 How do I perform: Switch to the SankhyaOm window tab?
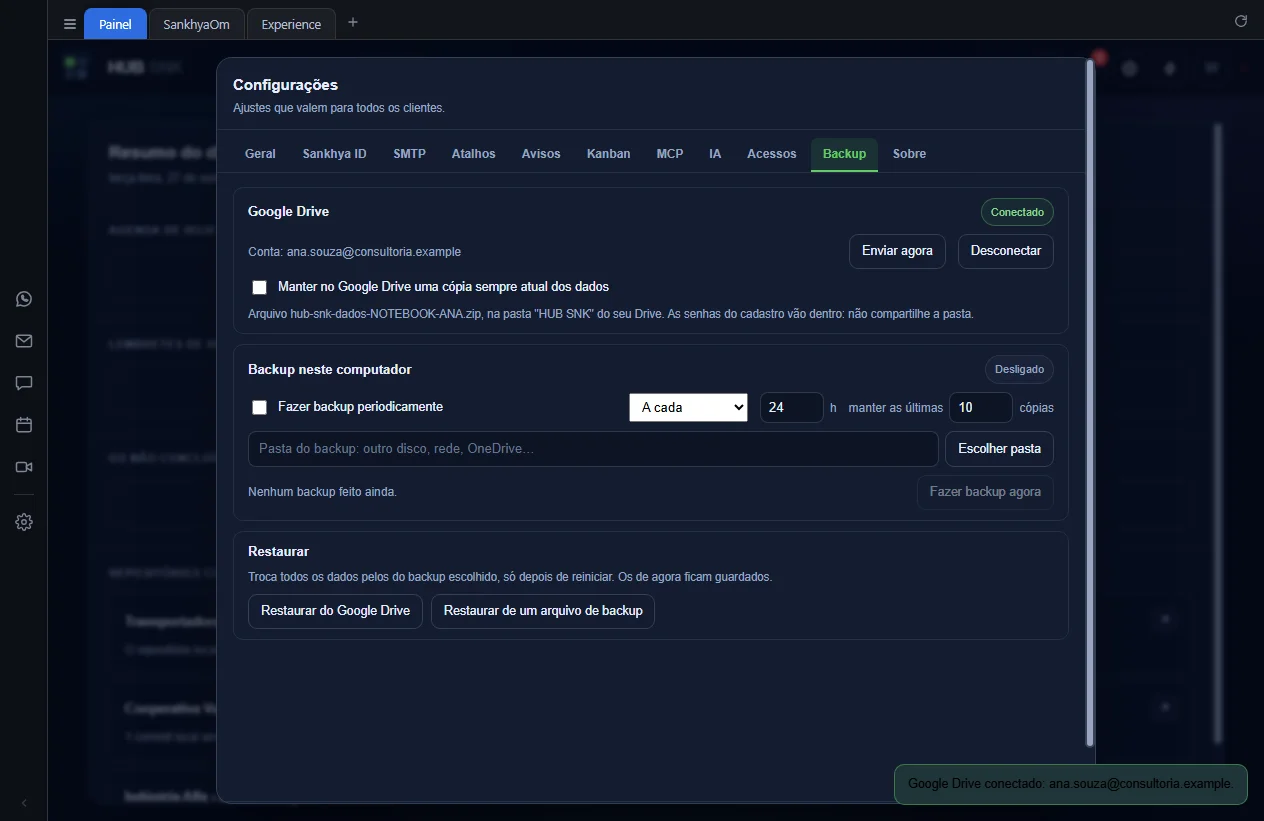coord(196,24)
